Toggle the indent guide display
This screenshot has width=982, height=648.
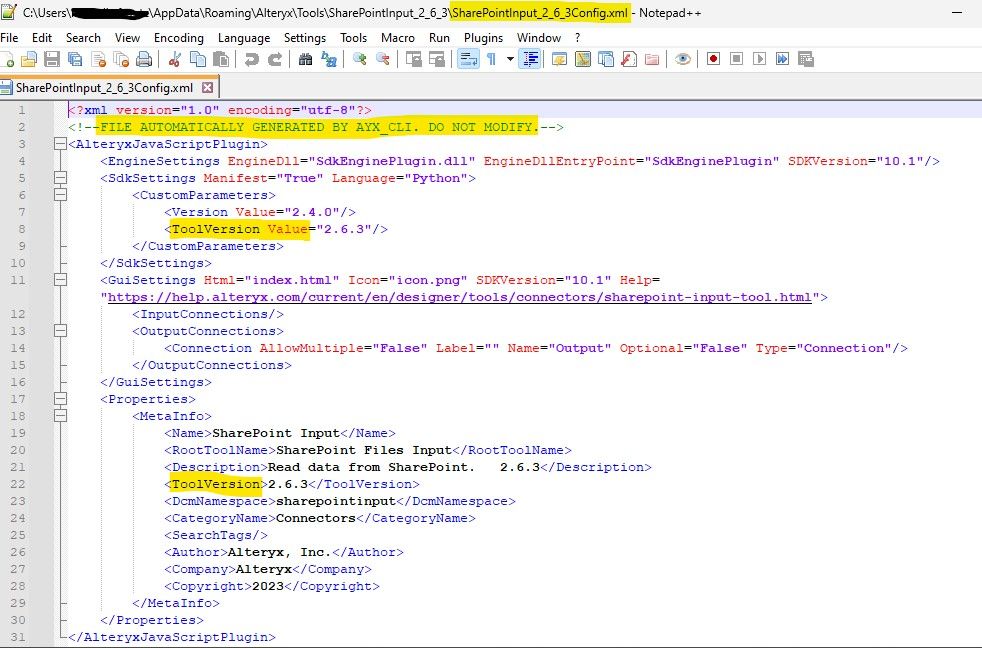click(x=530, y=59)
